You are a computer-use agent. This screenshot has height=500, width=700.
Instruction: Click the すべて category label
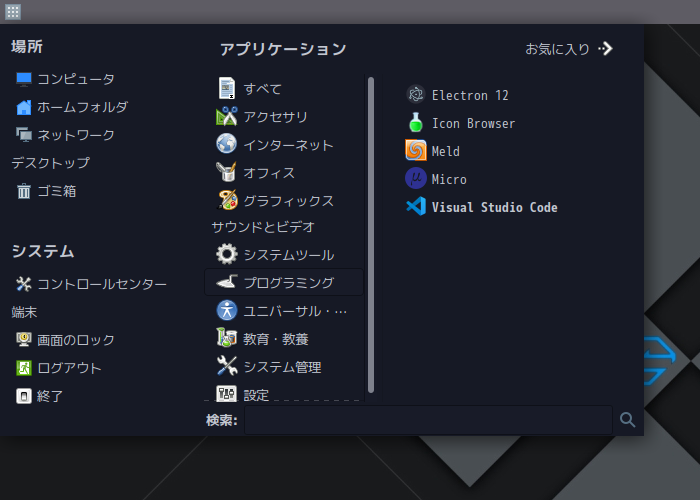coord(262,89)
